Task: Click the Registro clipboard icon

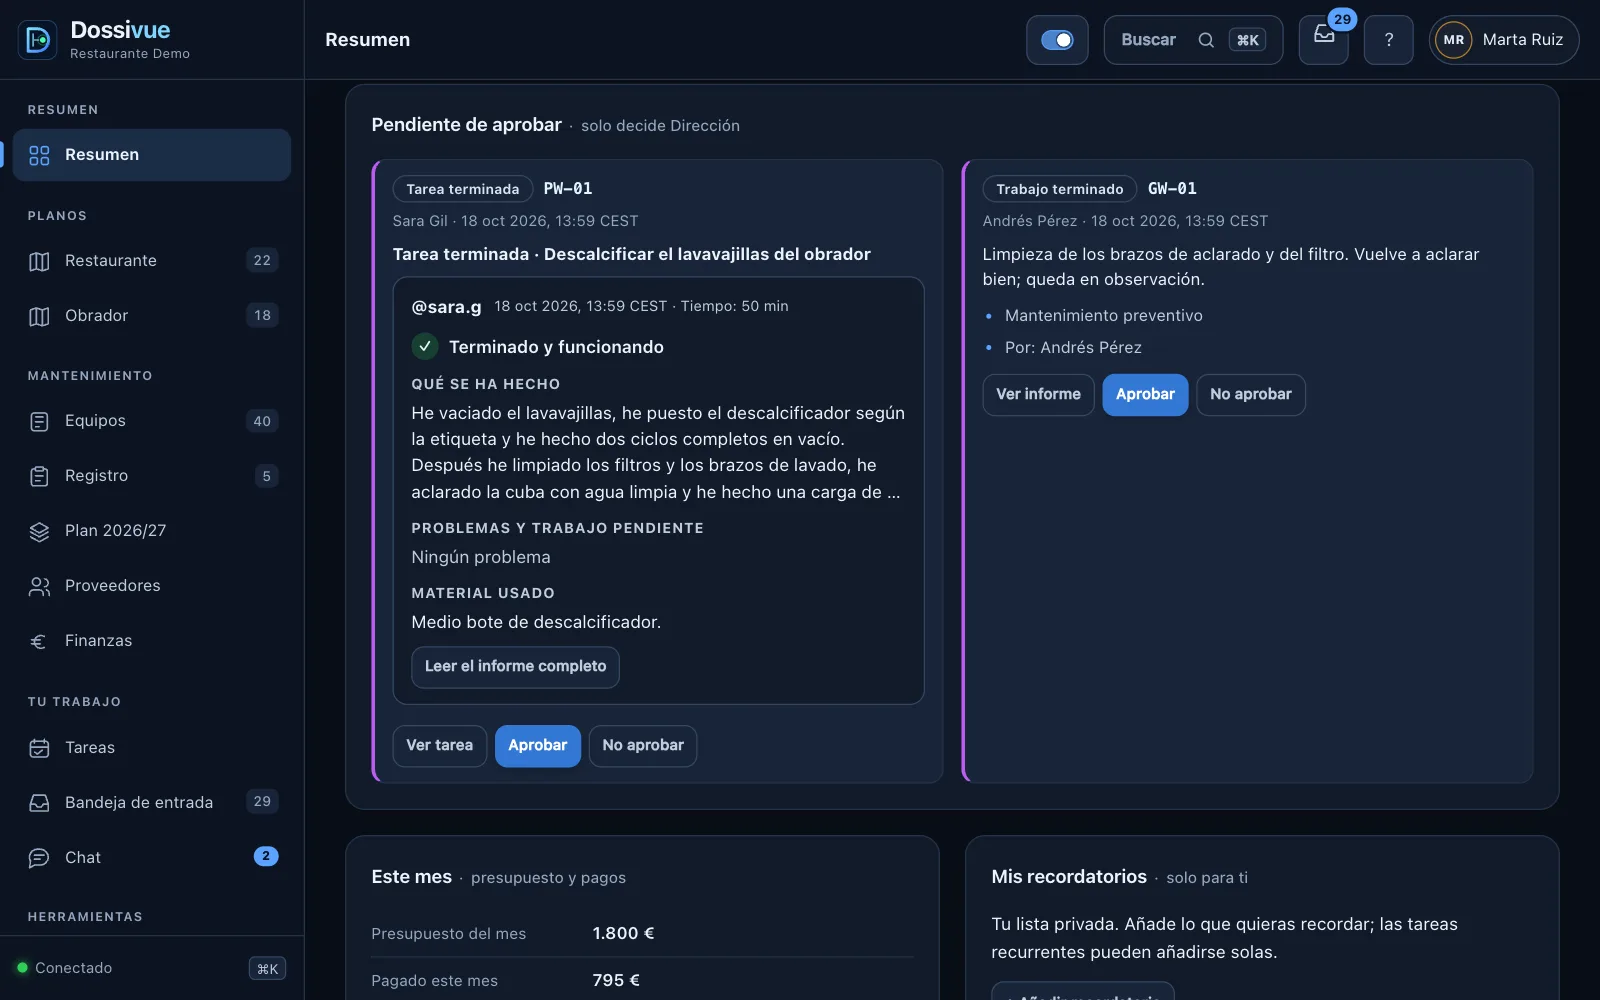Action: (x=39, y=476)
